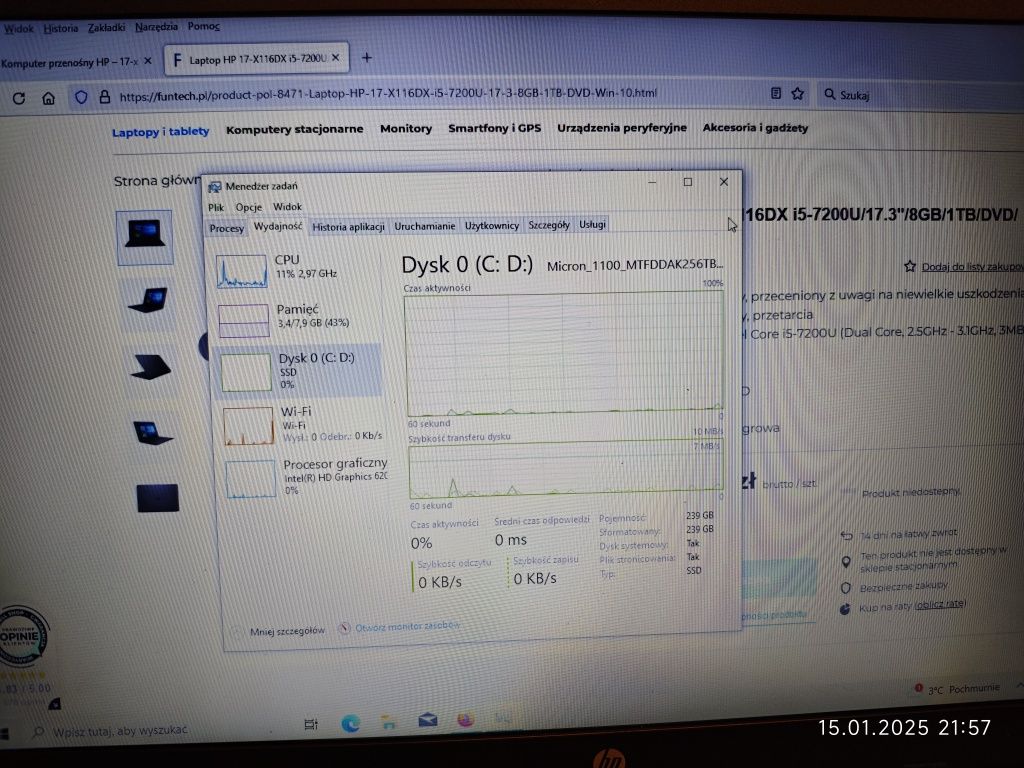Viewport: 1024px width, 768px height.
Task: Click the Szukaj search field
Action: coord(914,95)
